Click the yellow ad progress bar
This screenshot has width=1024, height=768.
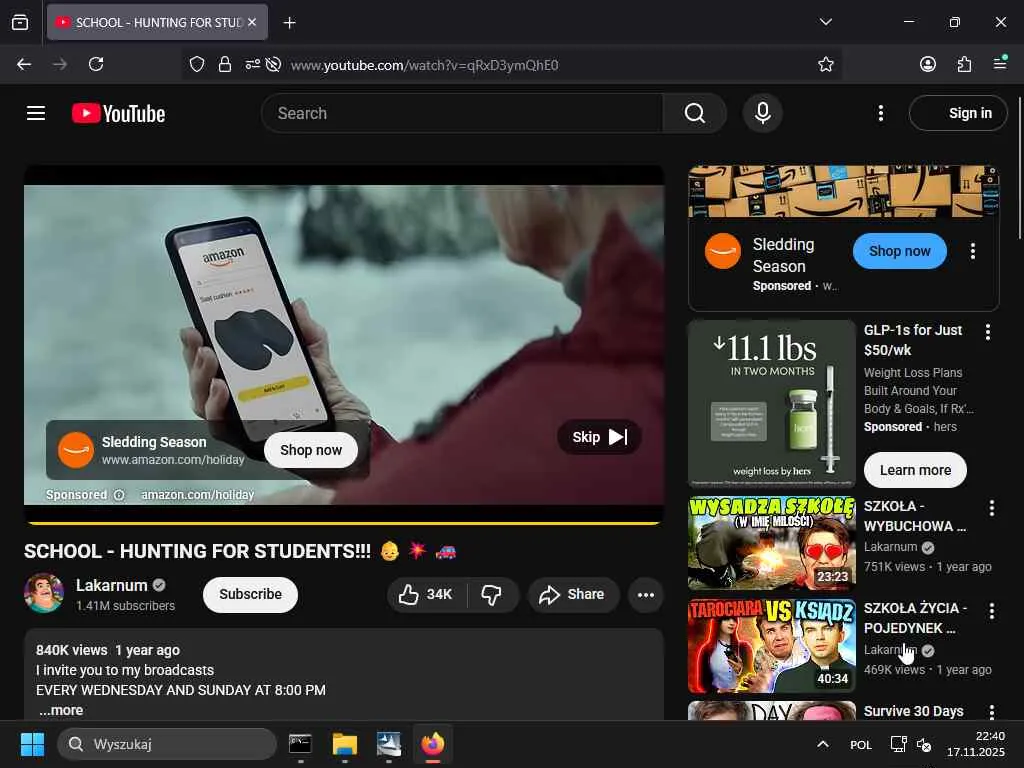(344, 523)
